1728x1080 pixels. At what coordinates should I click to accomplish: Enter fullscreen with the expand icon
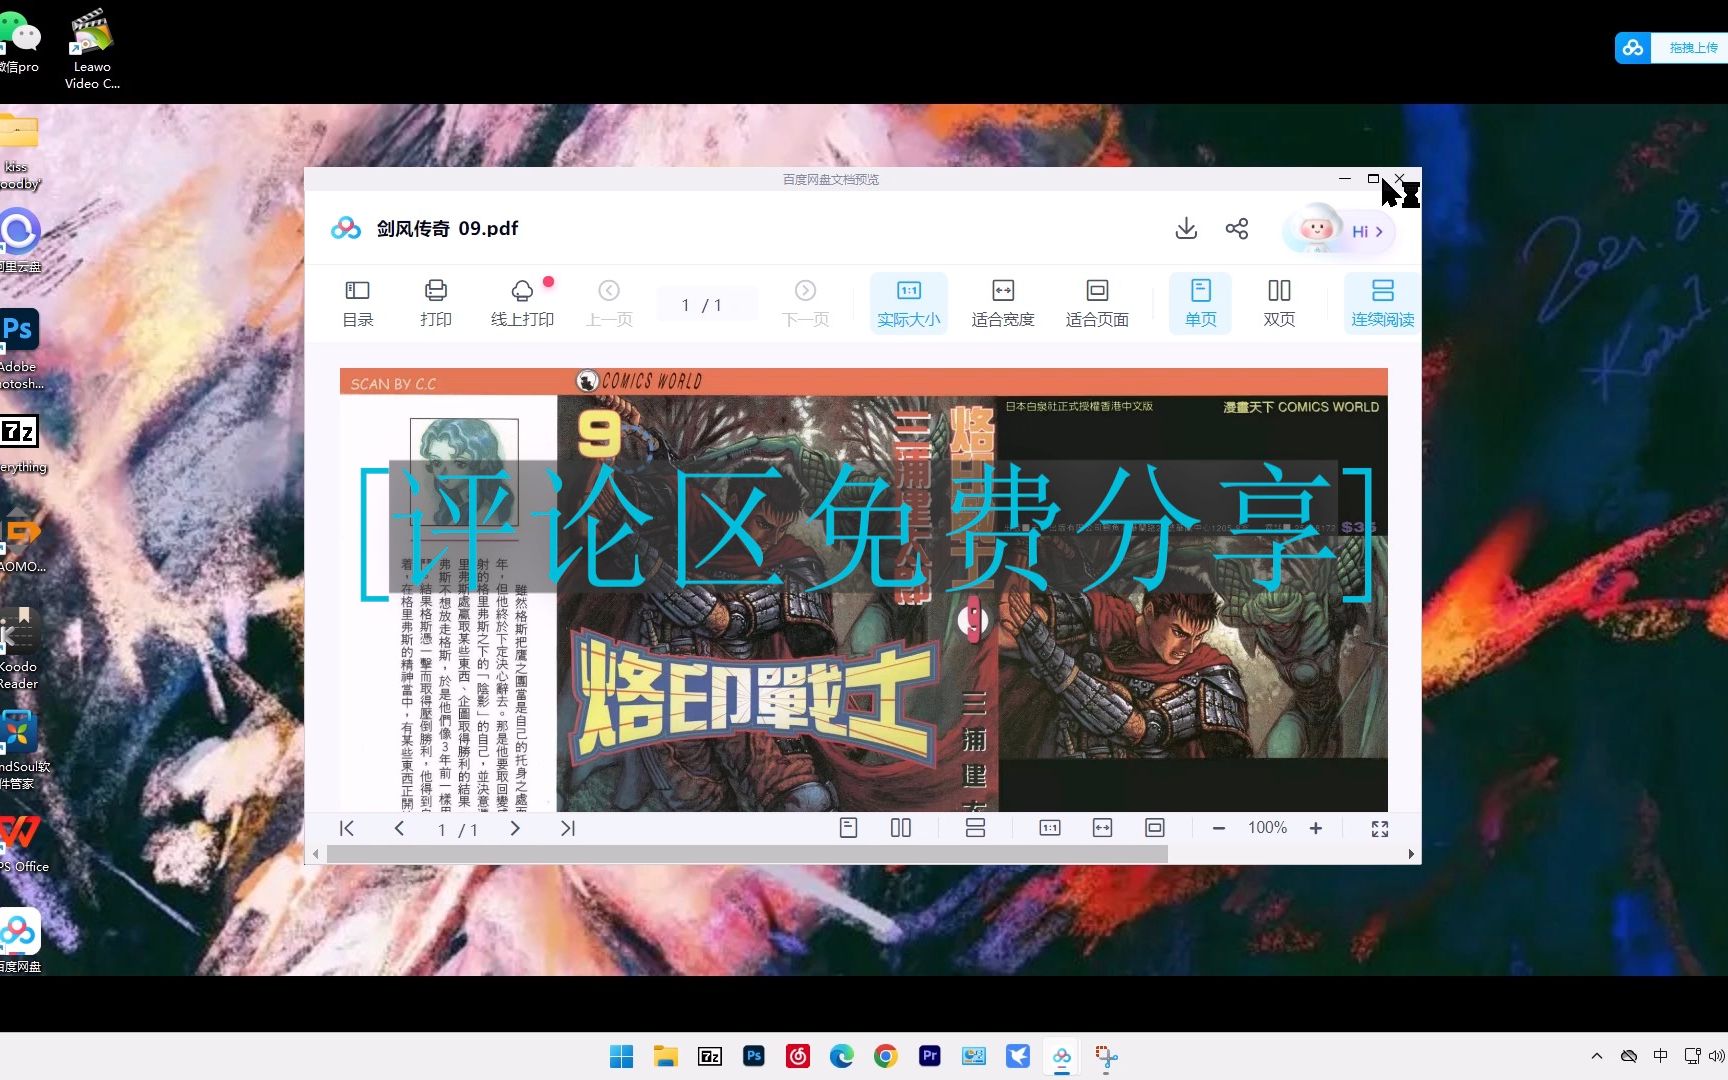pos(1380,828)
